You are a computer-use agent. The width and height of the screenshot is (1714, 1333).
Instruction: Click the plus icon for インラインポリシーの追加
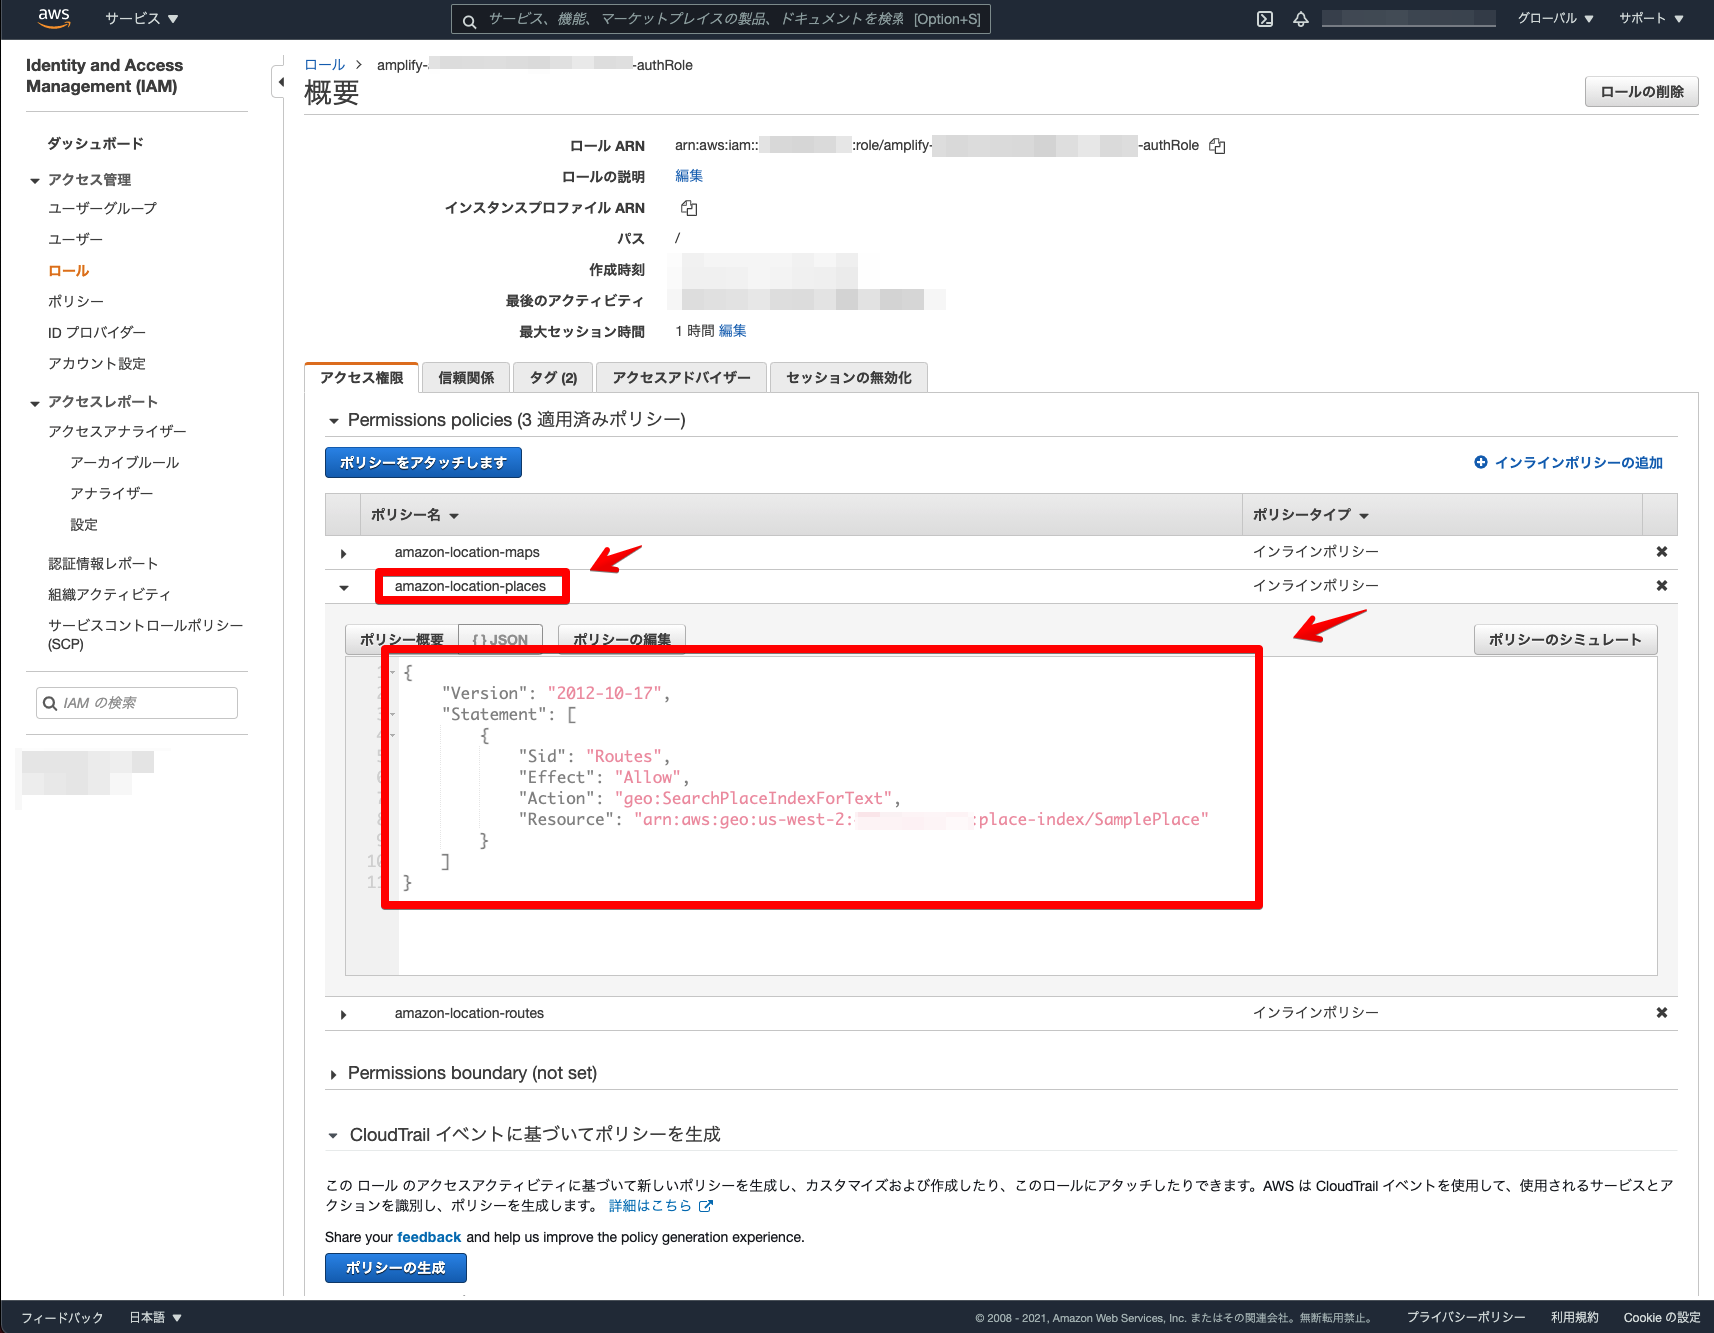pos(1481,462)
